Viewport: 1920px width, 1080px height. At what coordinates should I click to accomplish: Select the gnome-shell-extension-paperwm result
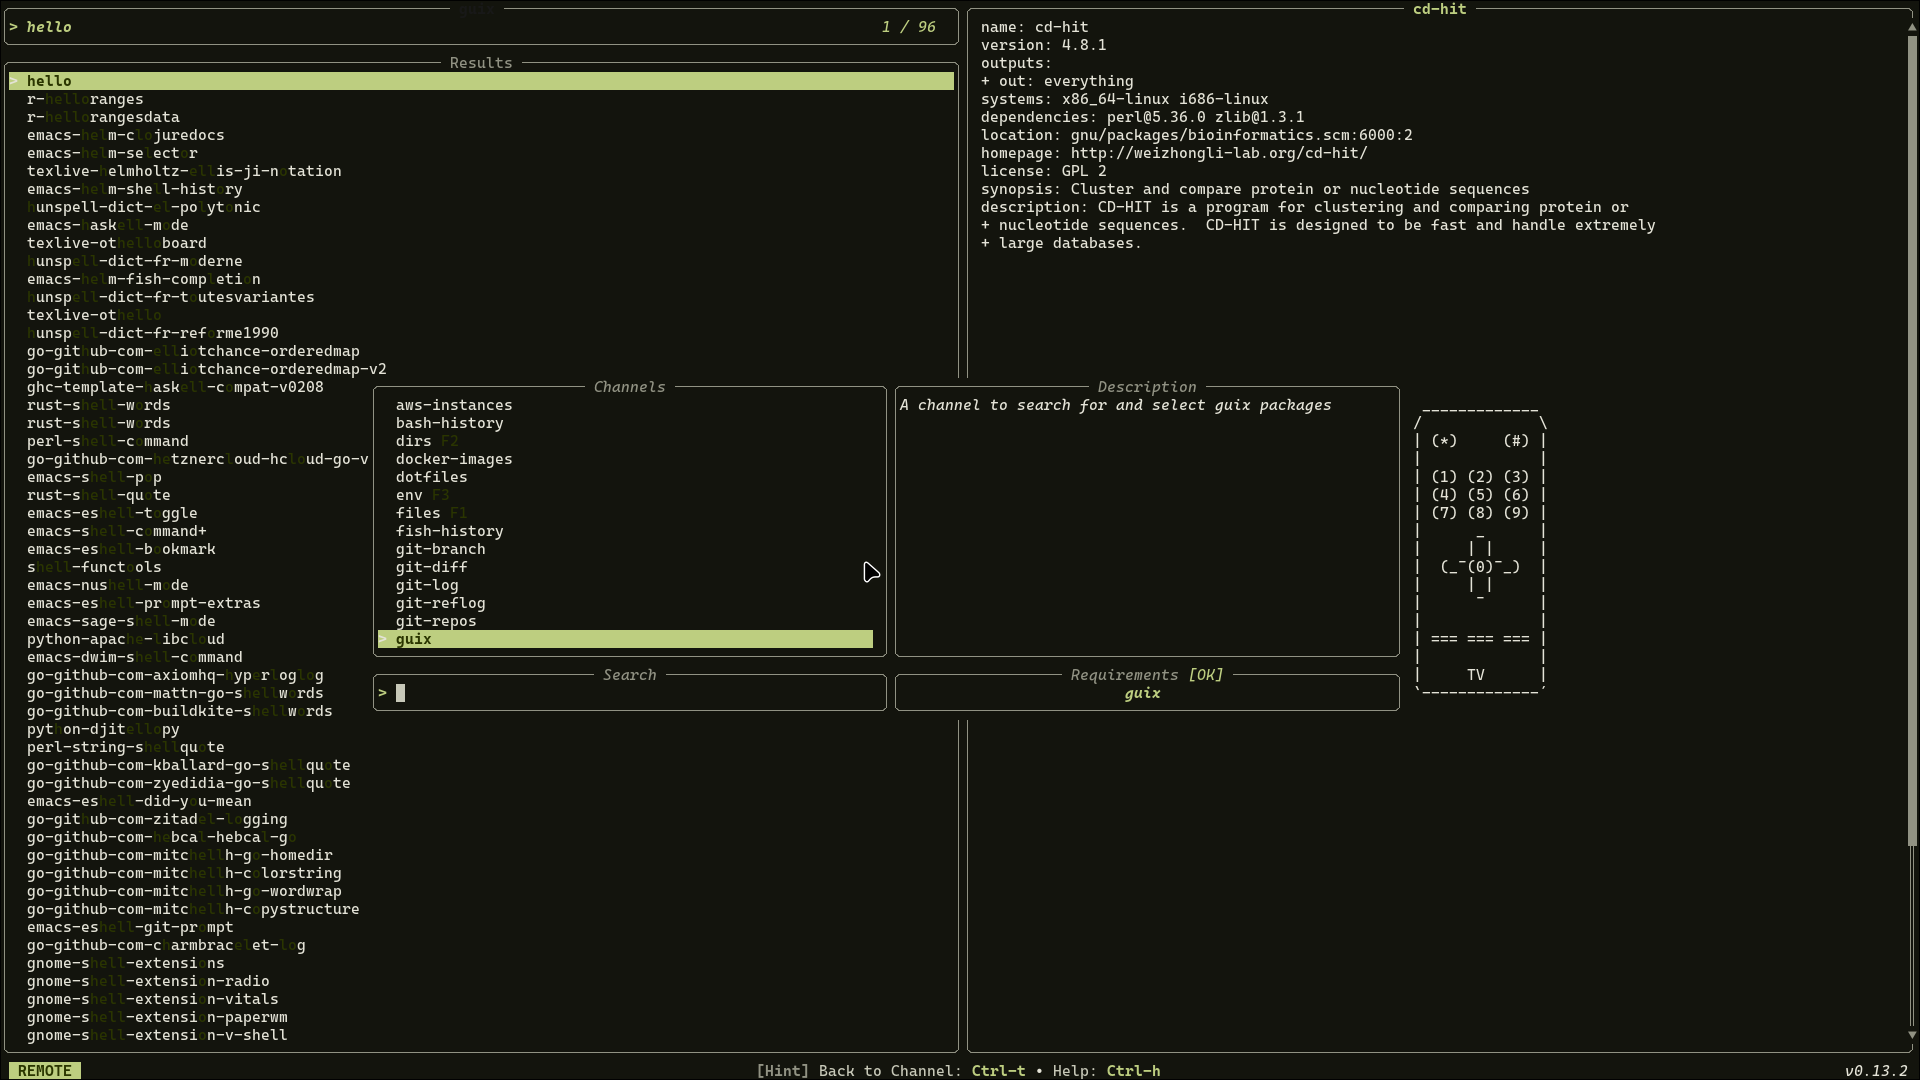point(157,1017)
